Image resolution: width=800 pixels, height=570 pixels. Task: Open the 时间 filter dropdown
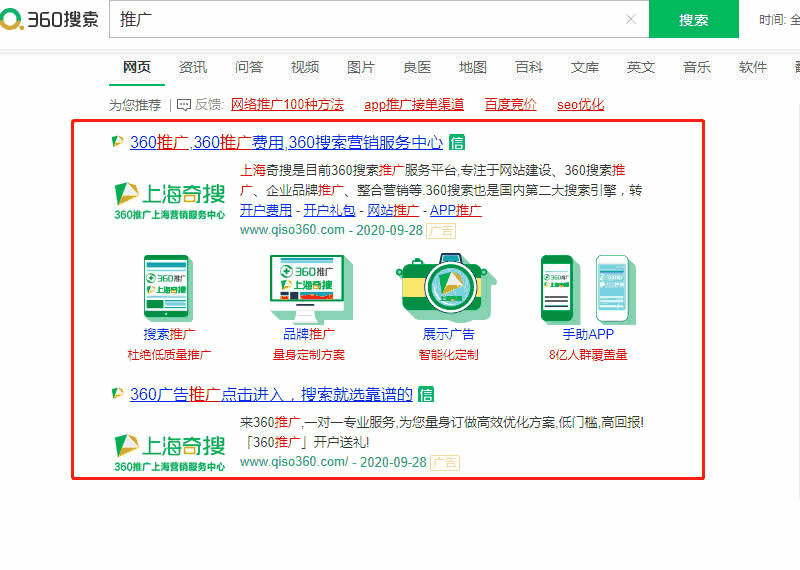(x=780, y=20)
